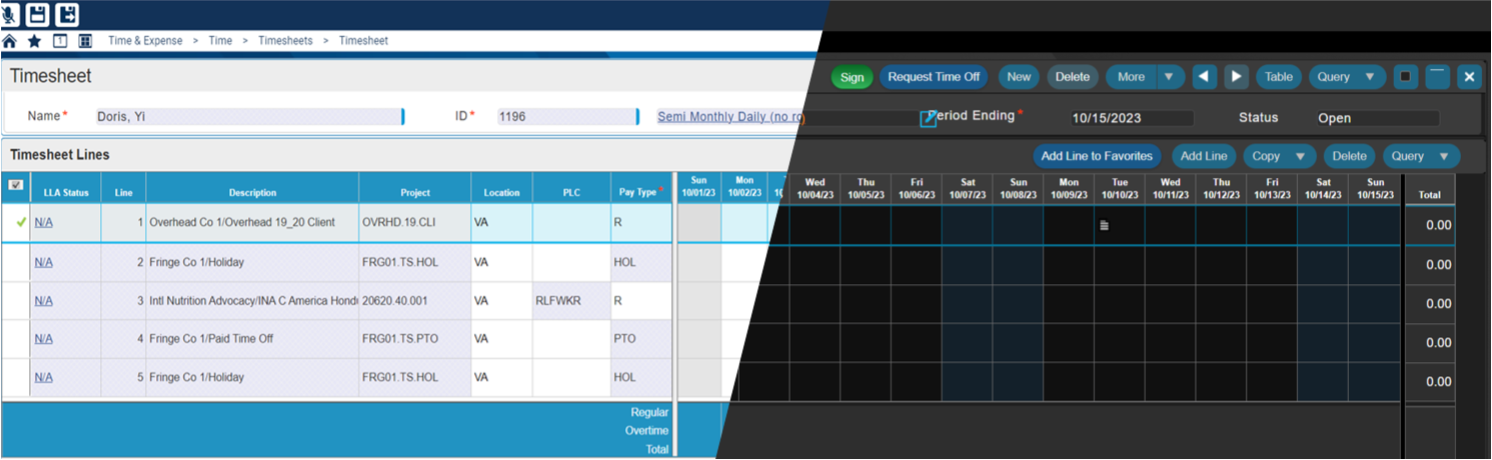The image size is (1492, 460).
Task: Click the green Sign button
Action: (852, 77)
